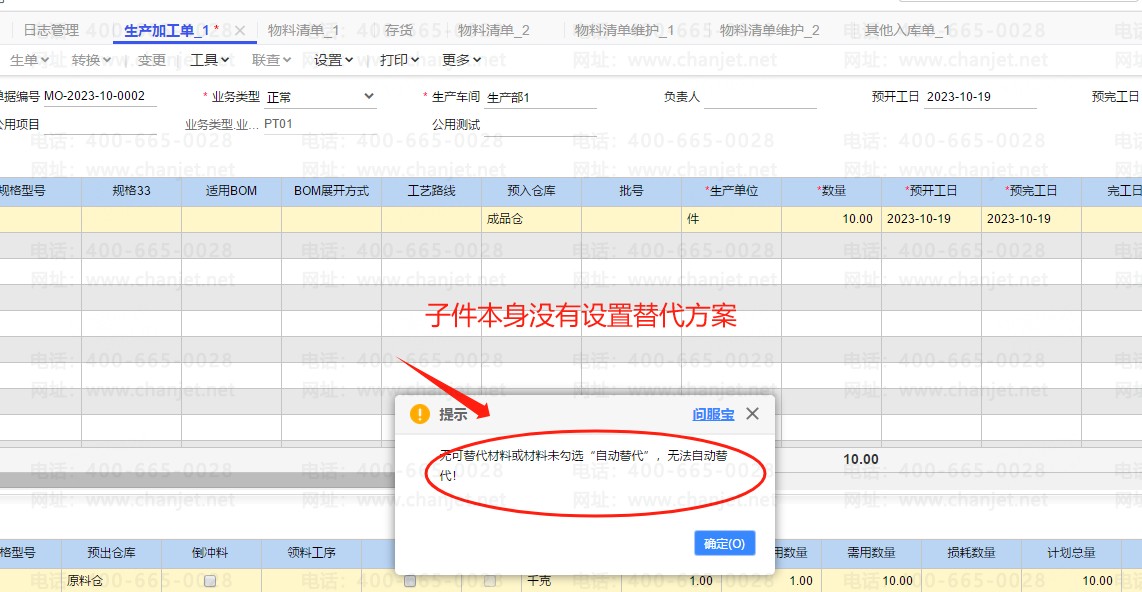Open the 问服宝 help link
The width and height of the screenshot is (1142, 592).
[713, 414]
